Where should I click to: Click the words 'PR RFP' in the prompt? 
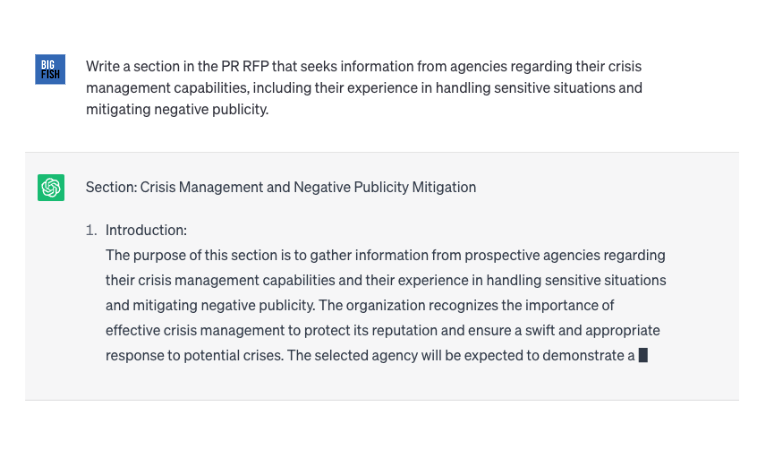click(245, 66)
